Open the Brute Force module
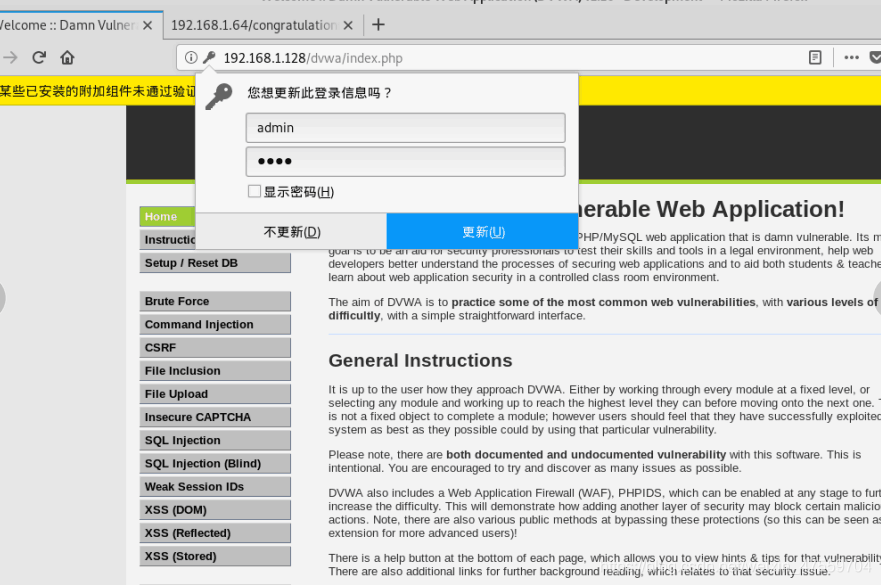 click(215, 301)
